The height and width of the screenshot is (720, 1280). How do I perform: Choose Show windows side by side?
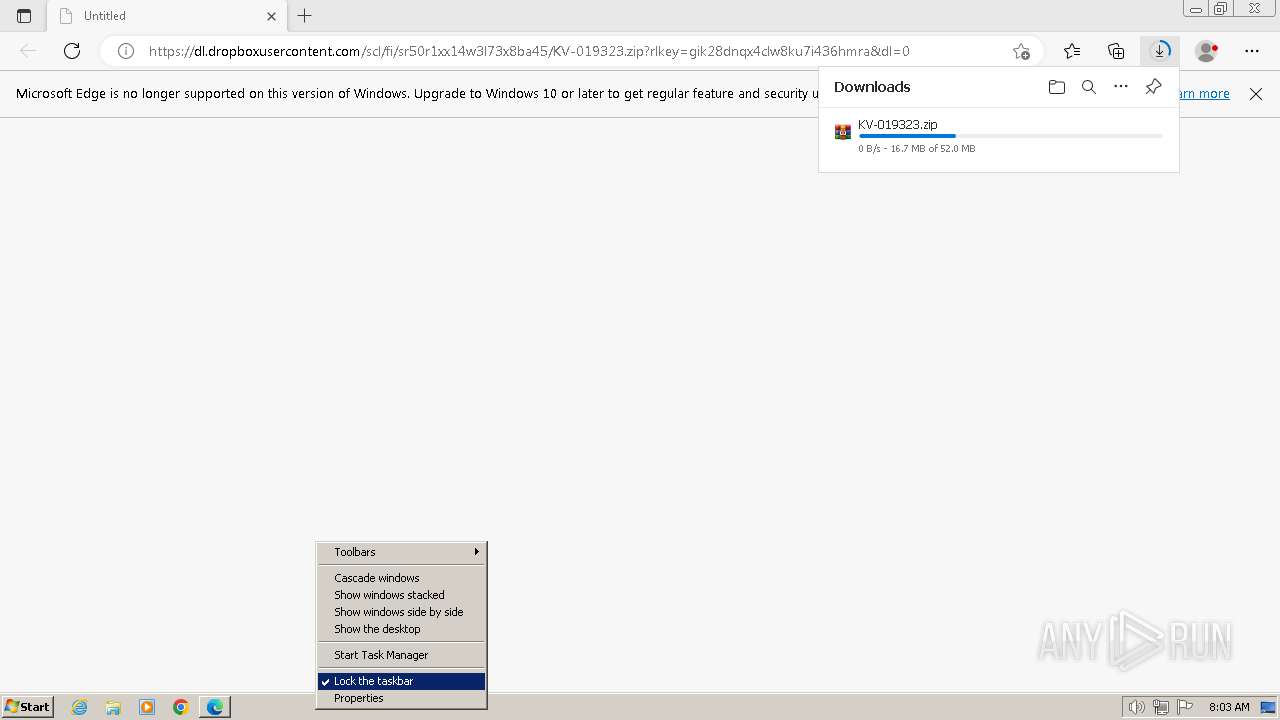tap(401, 612)
